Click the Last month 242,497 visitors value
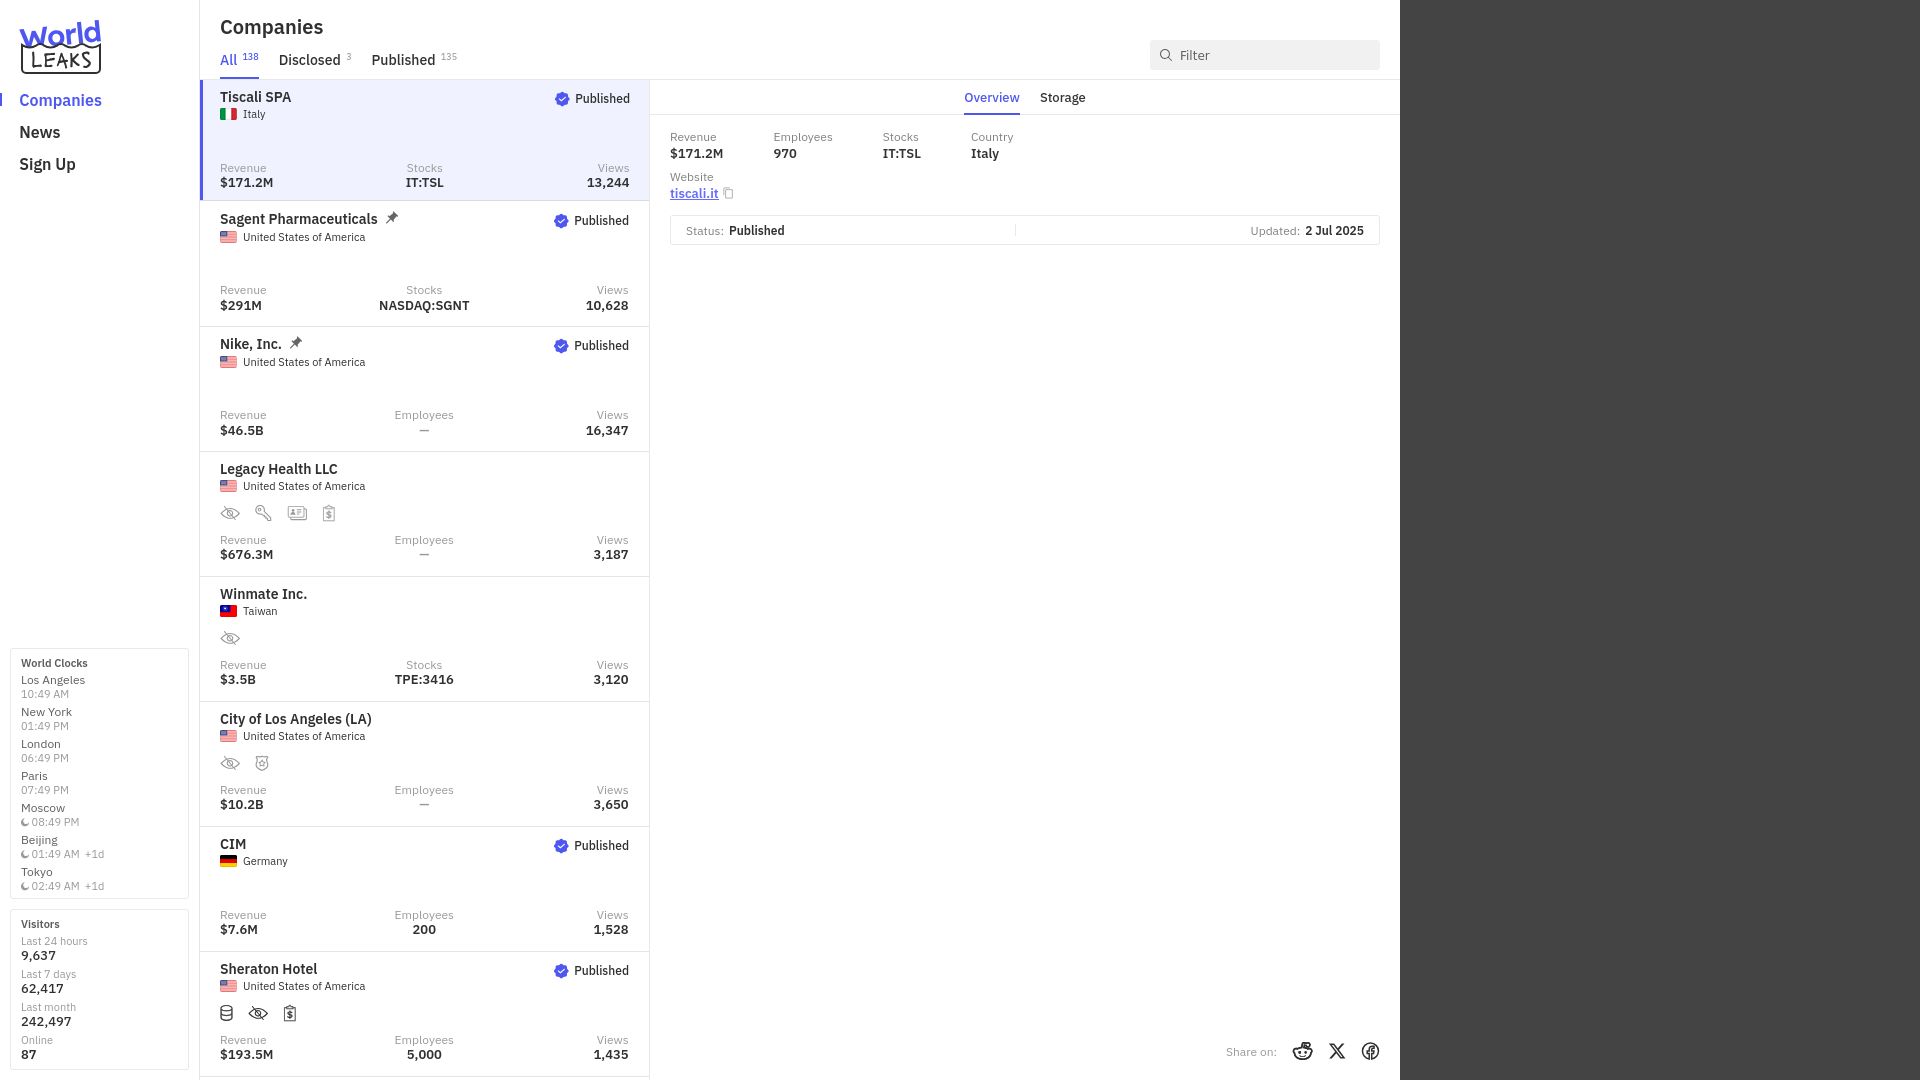1920x1080 pixels. pyautogui.click(x=46, y=1022)
